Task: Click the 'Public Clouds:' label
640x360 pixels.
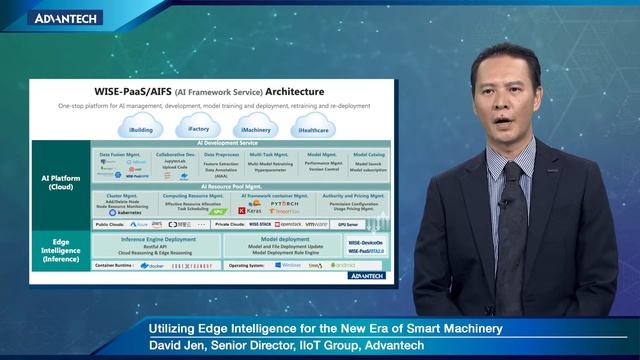Action: [109, 224]
